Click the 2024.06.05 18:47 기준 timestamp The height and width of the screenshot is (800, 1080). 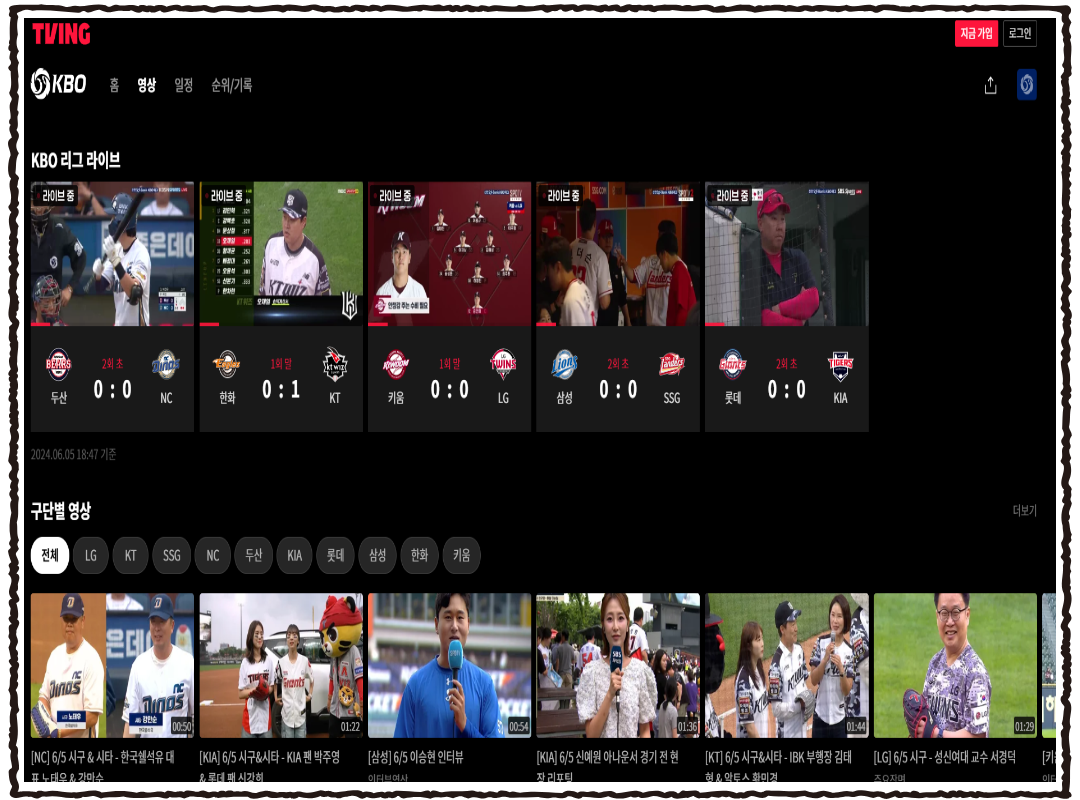[x=74, y=454]
